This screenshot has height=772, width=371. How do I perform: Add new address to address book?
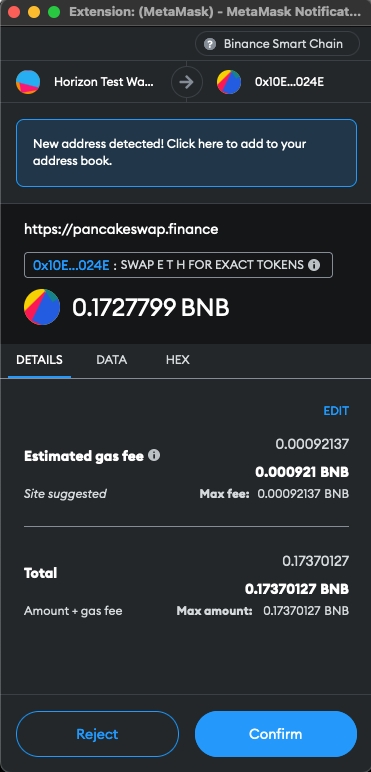click(186, 153)
